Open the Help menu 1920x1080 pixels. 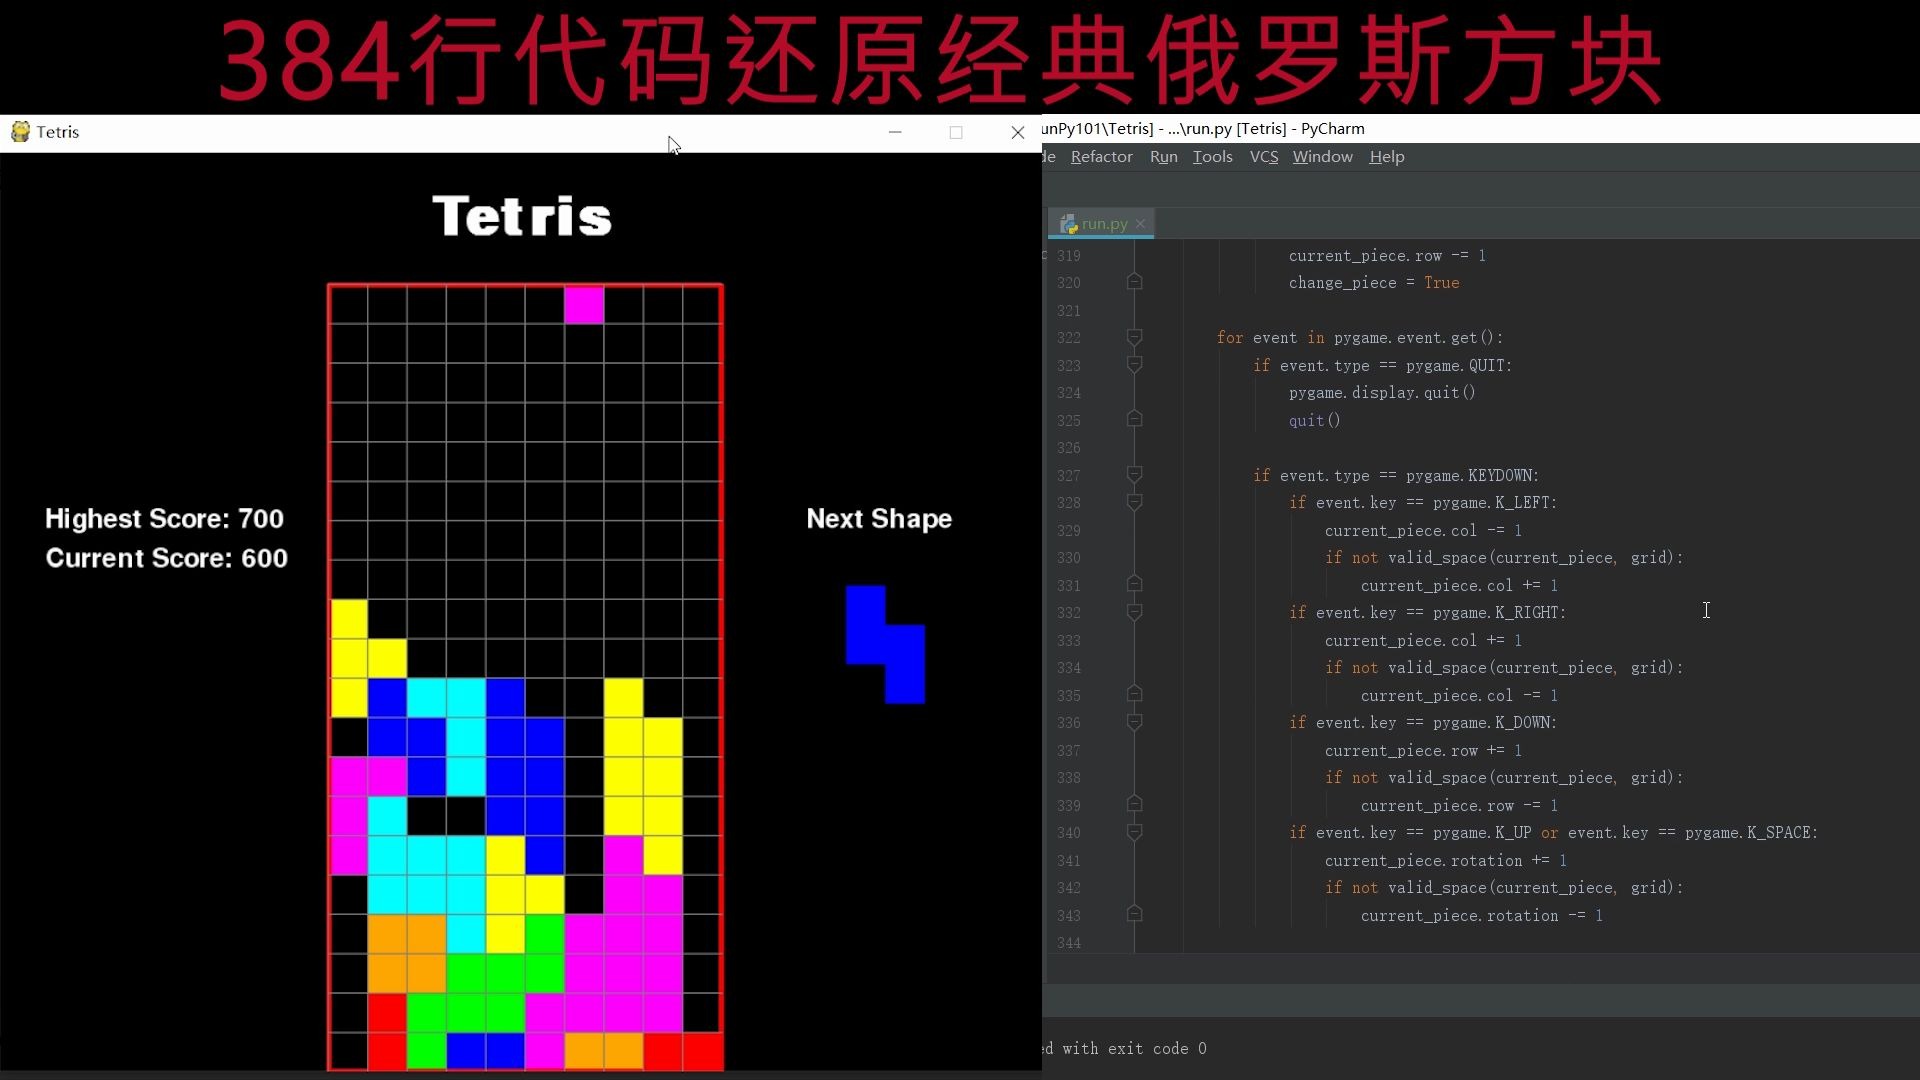pos(1386,157)
